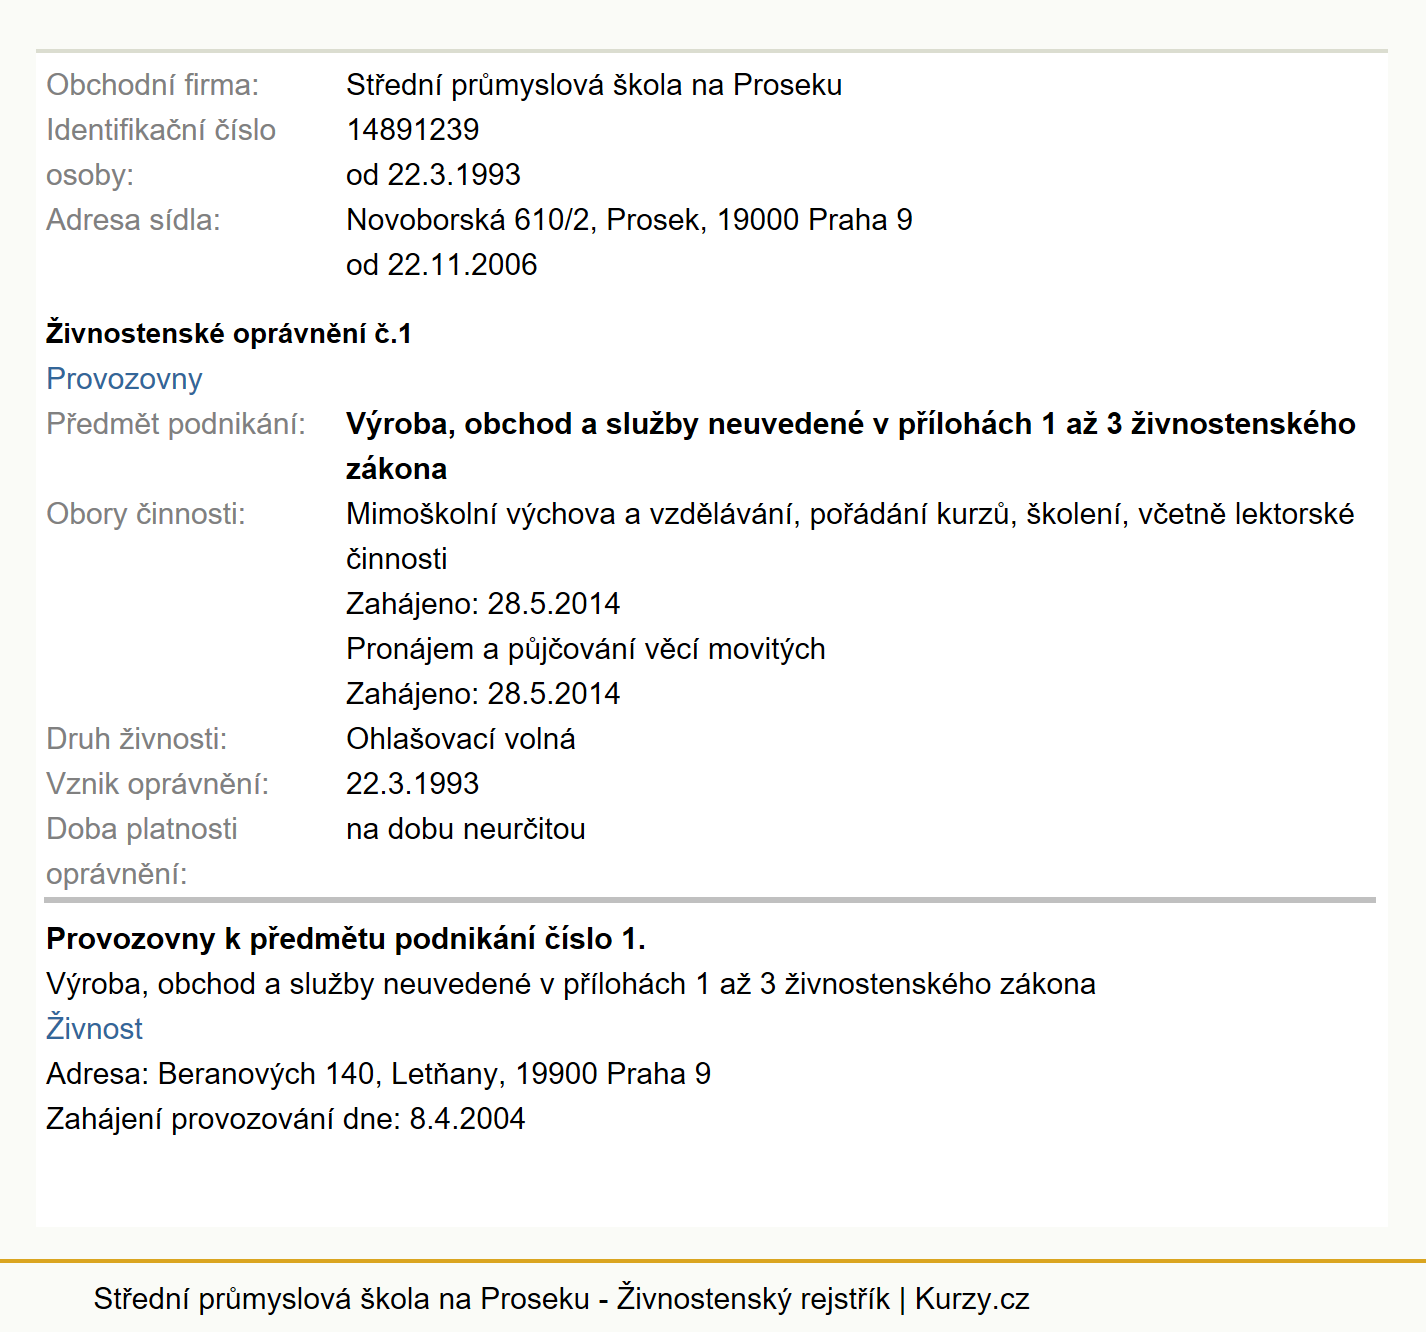Click the footer title mentioning Kurzy.cz
The width and height of the screenshot is (1426, 1332).
click(561, 1299)
